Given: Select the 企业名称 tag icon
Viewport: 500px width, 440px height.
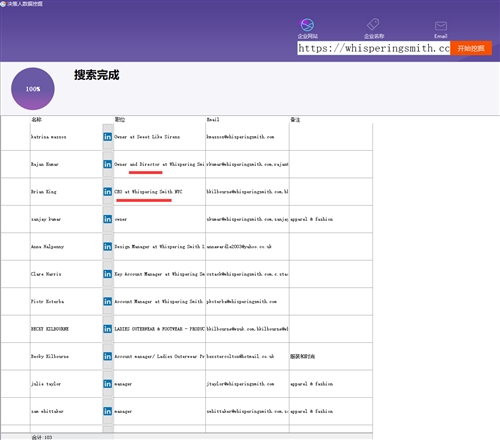Looking at the screenshot, I should (373, 24).
